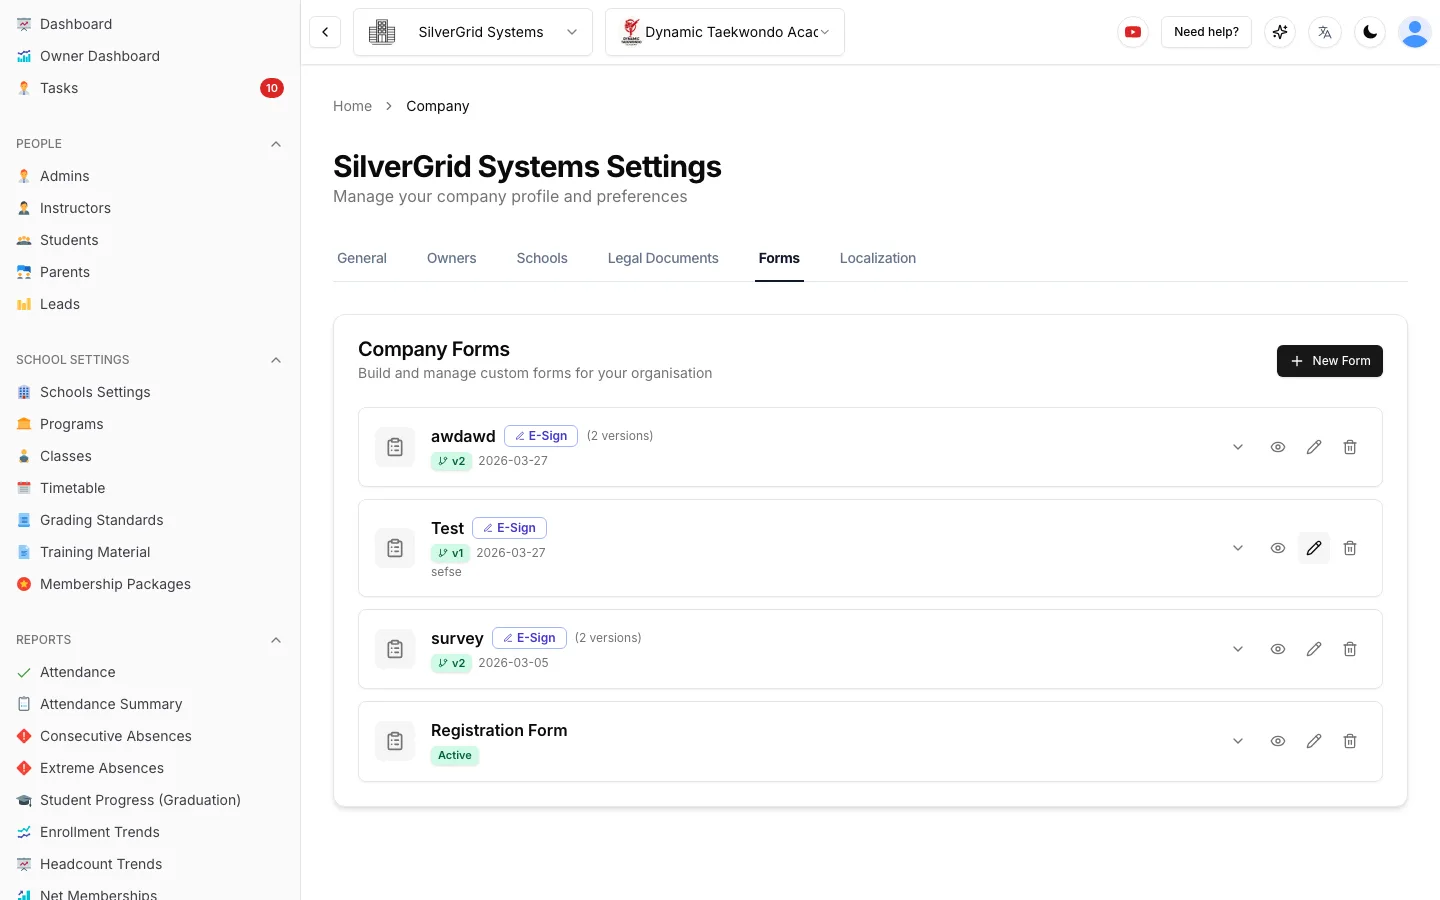Edit the awdawd form pencil icon
This screenshot has width=1440, height=900.
pos(1314,447)
